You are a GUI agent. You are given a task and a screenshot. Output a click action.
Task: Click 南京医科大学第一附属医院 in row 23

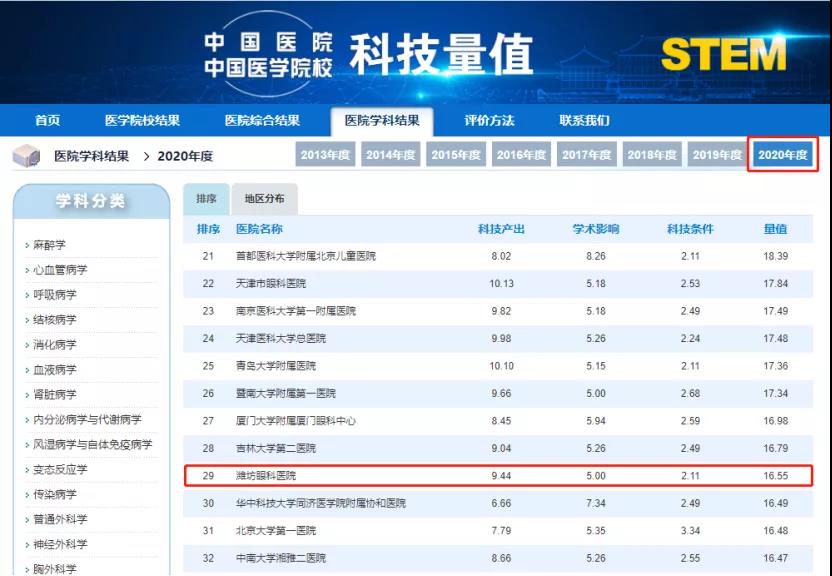coord(296,311)
